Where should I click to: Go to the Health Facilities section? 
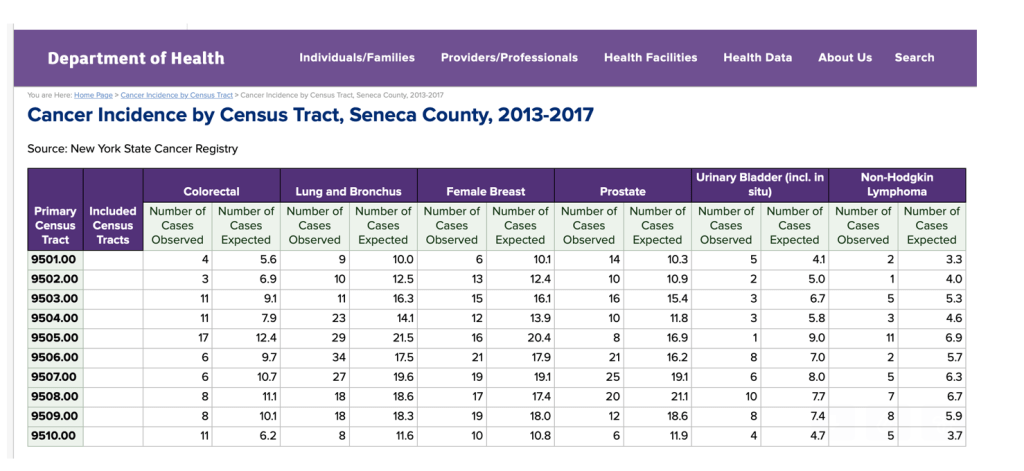click(650, 58)
